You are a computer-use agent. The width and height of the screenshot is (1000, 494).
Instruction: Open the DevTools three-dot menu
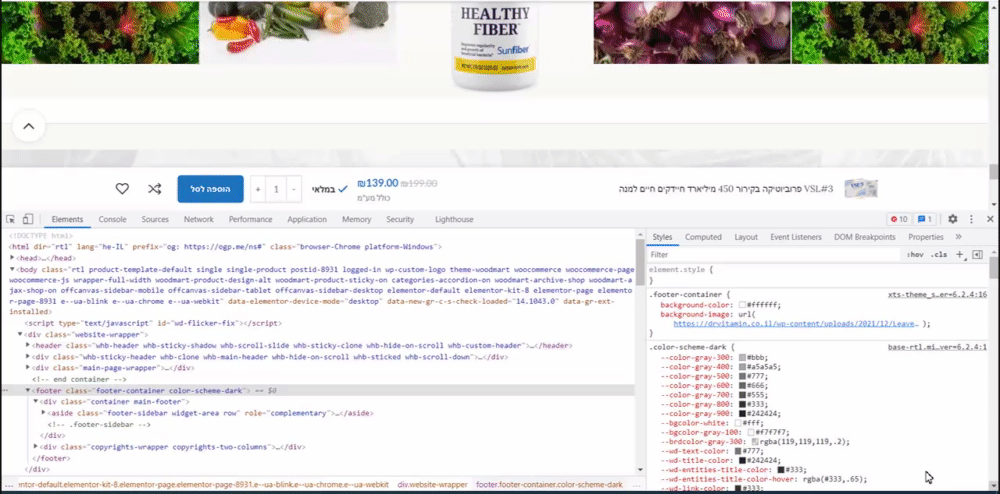971,219
